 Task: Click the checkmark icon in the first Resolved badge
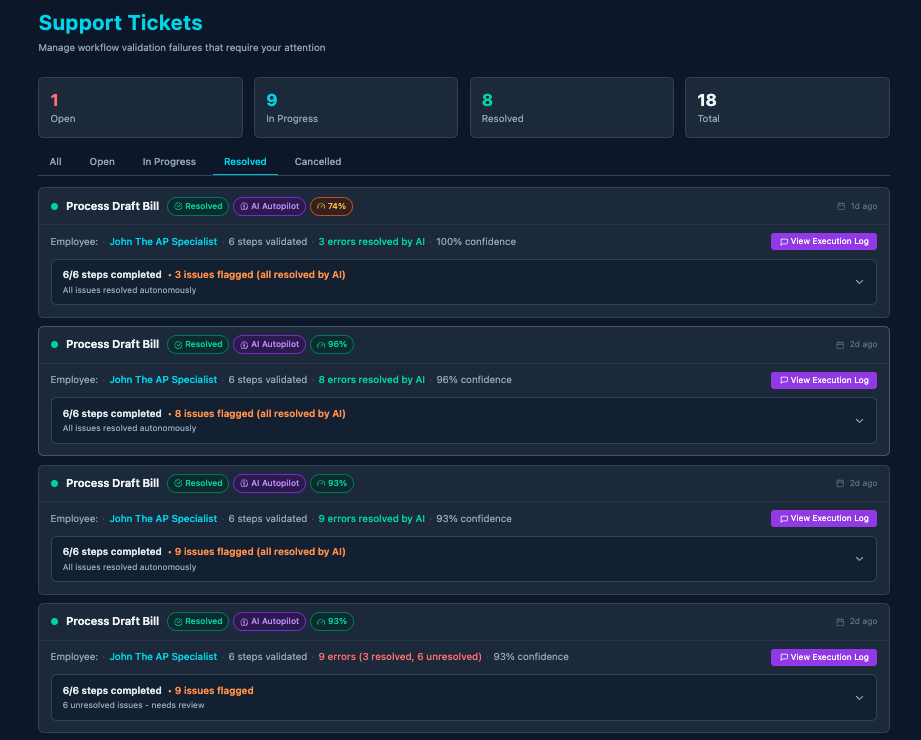178,206
